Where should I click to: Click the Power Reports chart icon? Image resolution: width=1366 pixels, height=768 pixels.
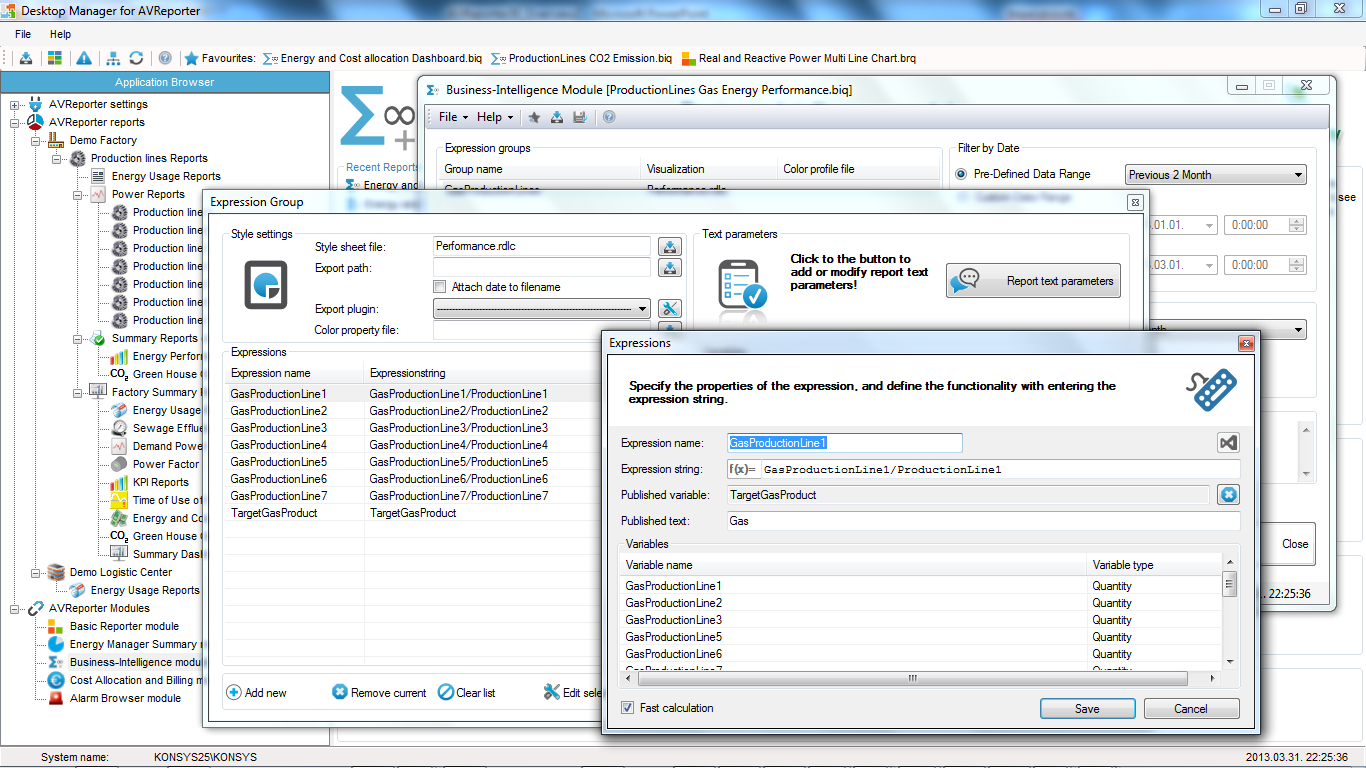[98, 194]
